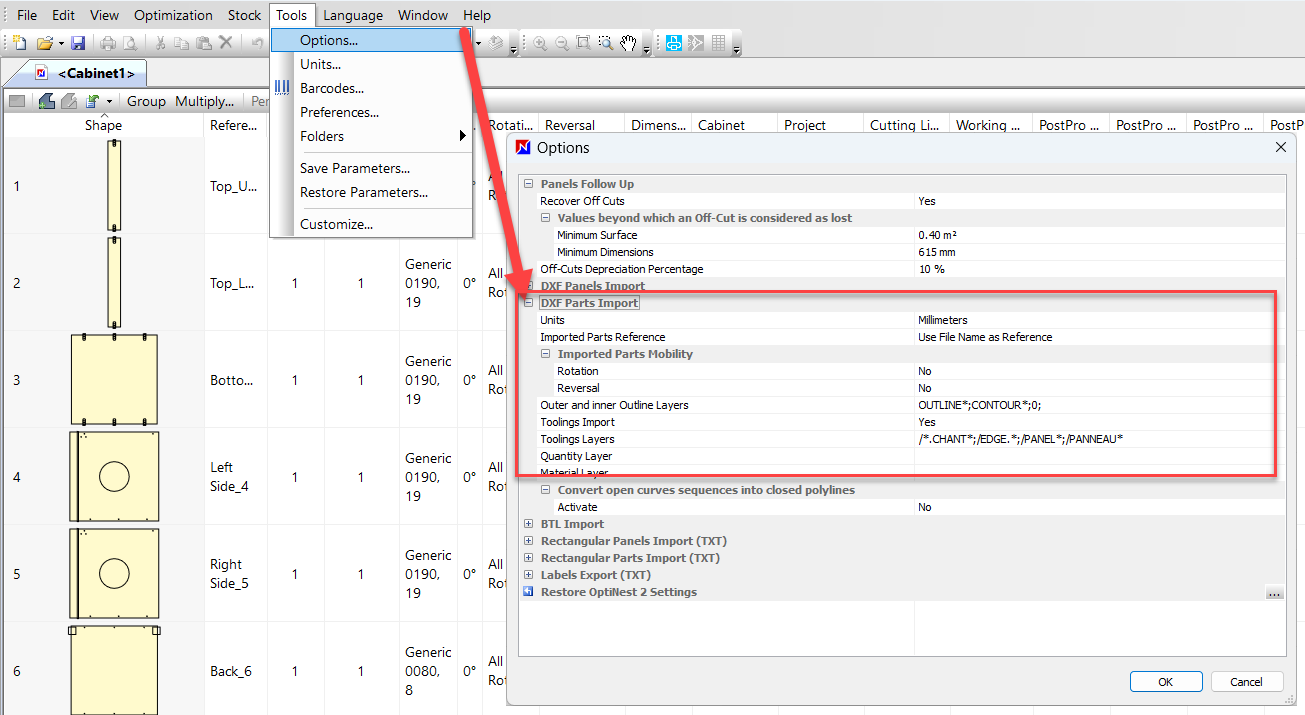
Task: Click the Cut scissors icon
Action: click(160, 43)
